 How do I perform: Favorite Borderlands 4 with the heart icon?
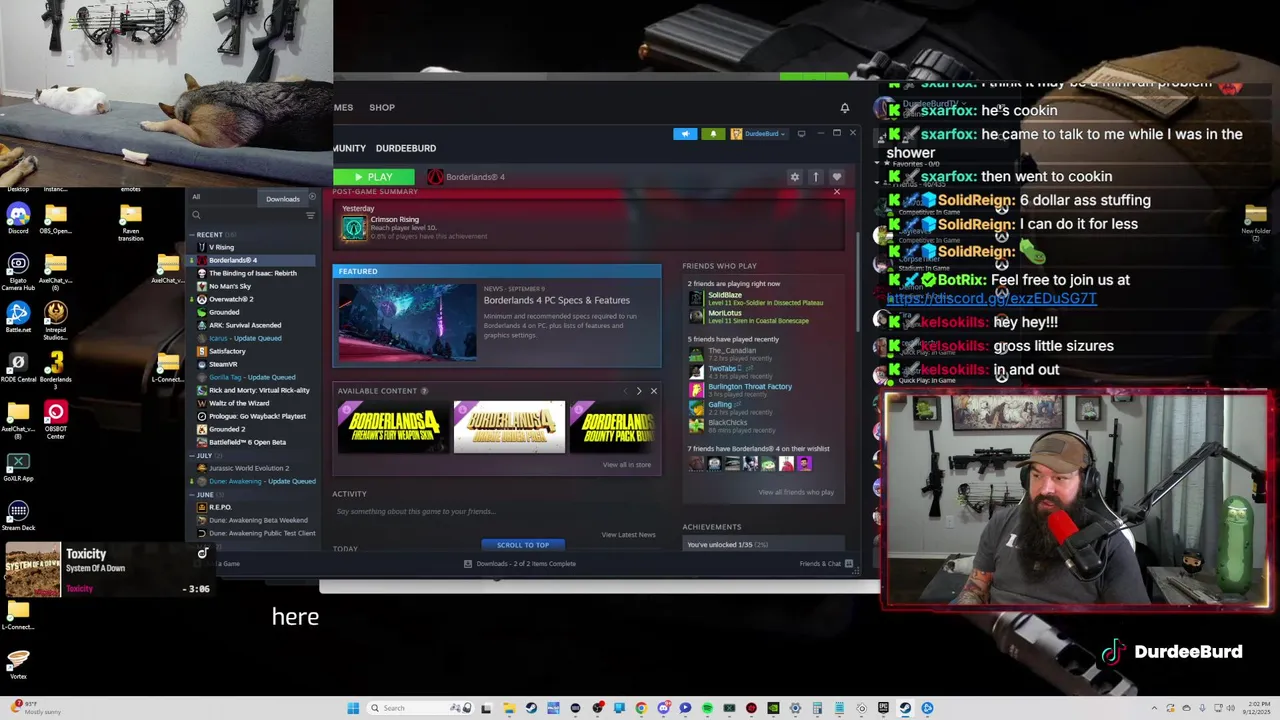[x=837, y=177]
